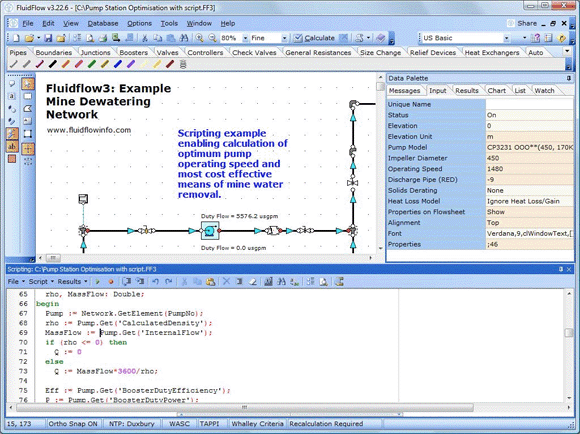The width and height of the screenshot is (580, 434).
Task: Click the Print icon in main toolbar
Action: tap(103, 38)
